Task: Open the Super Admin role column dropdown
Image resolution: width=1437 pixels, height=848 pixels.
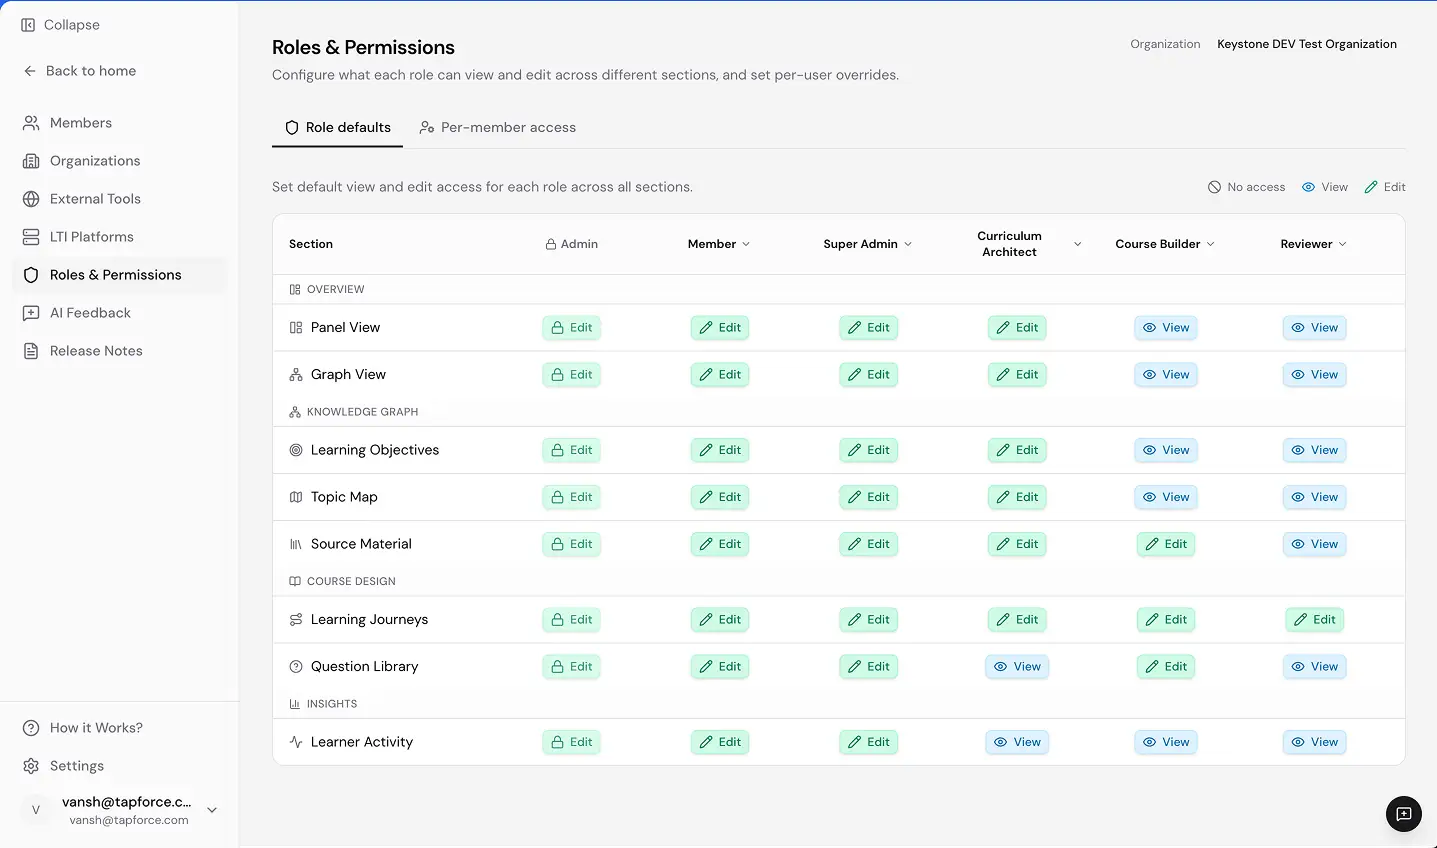Action: tap(868, 244)
